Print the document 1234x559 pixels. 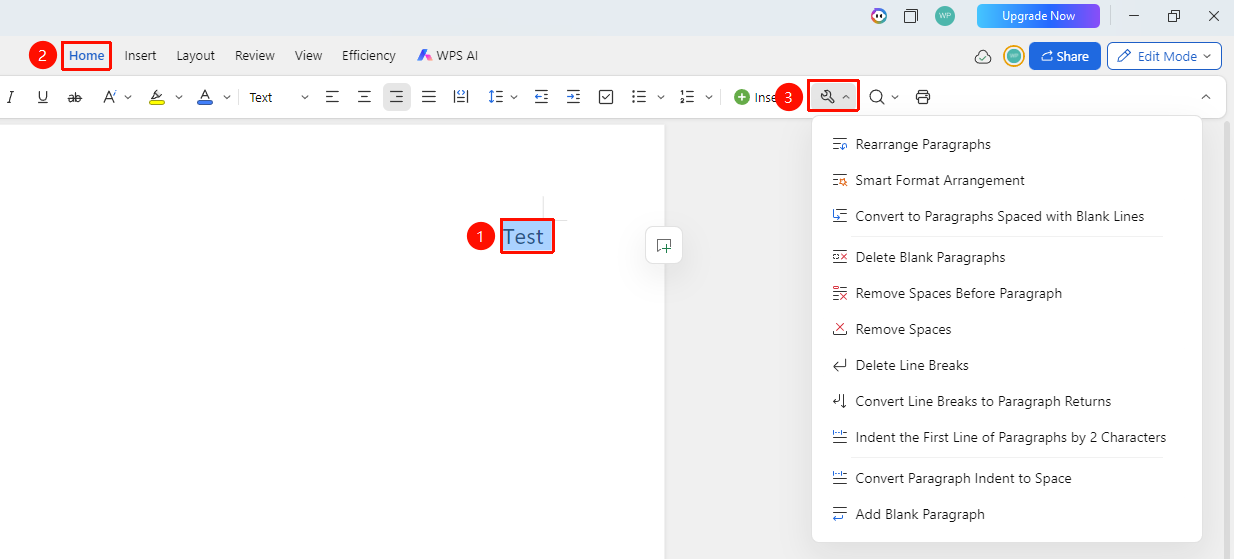923,97
